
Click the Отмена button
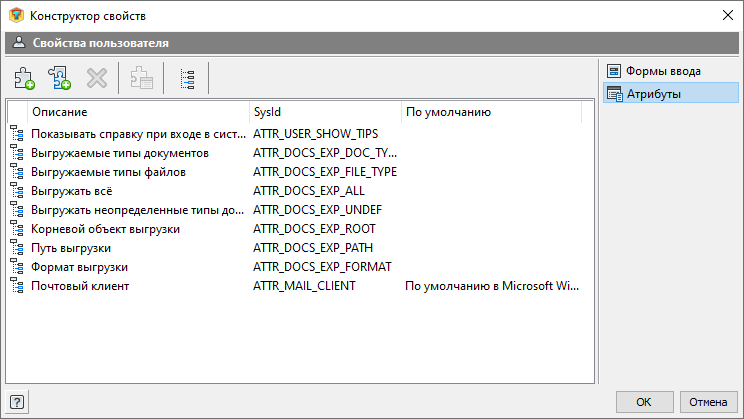coord(708,402)
